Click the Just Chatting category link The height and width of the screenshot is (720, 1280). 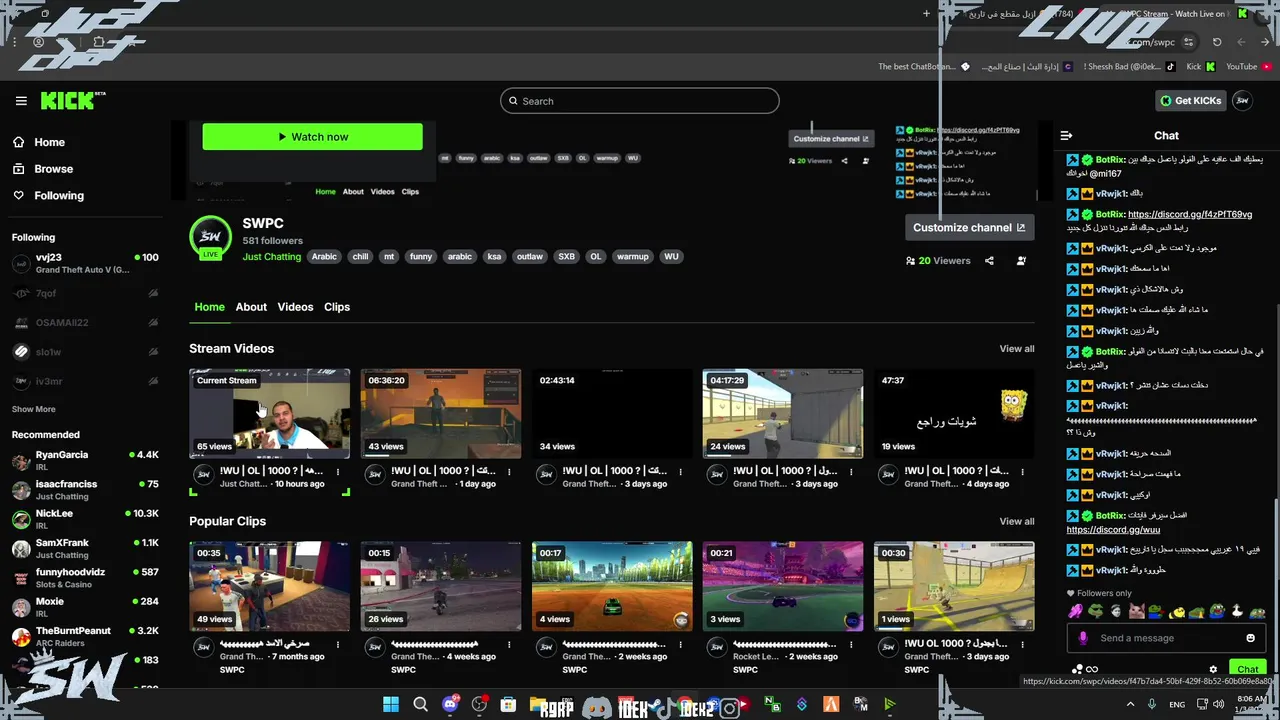[271, 257]
